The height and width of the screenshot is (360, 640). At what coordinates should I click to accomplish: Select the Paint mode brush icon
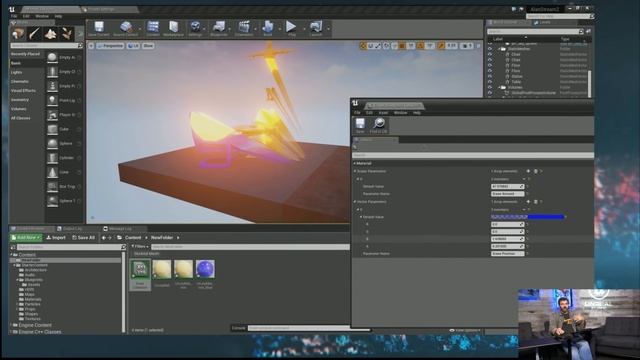pyautogui.click(x=35, y=33)
